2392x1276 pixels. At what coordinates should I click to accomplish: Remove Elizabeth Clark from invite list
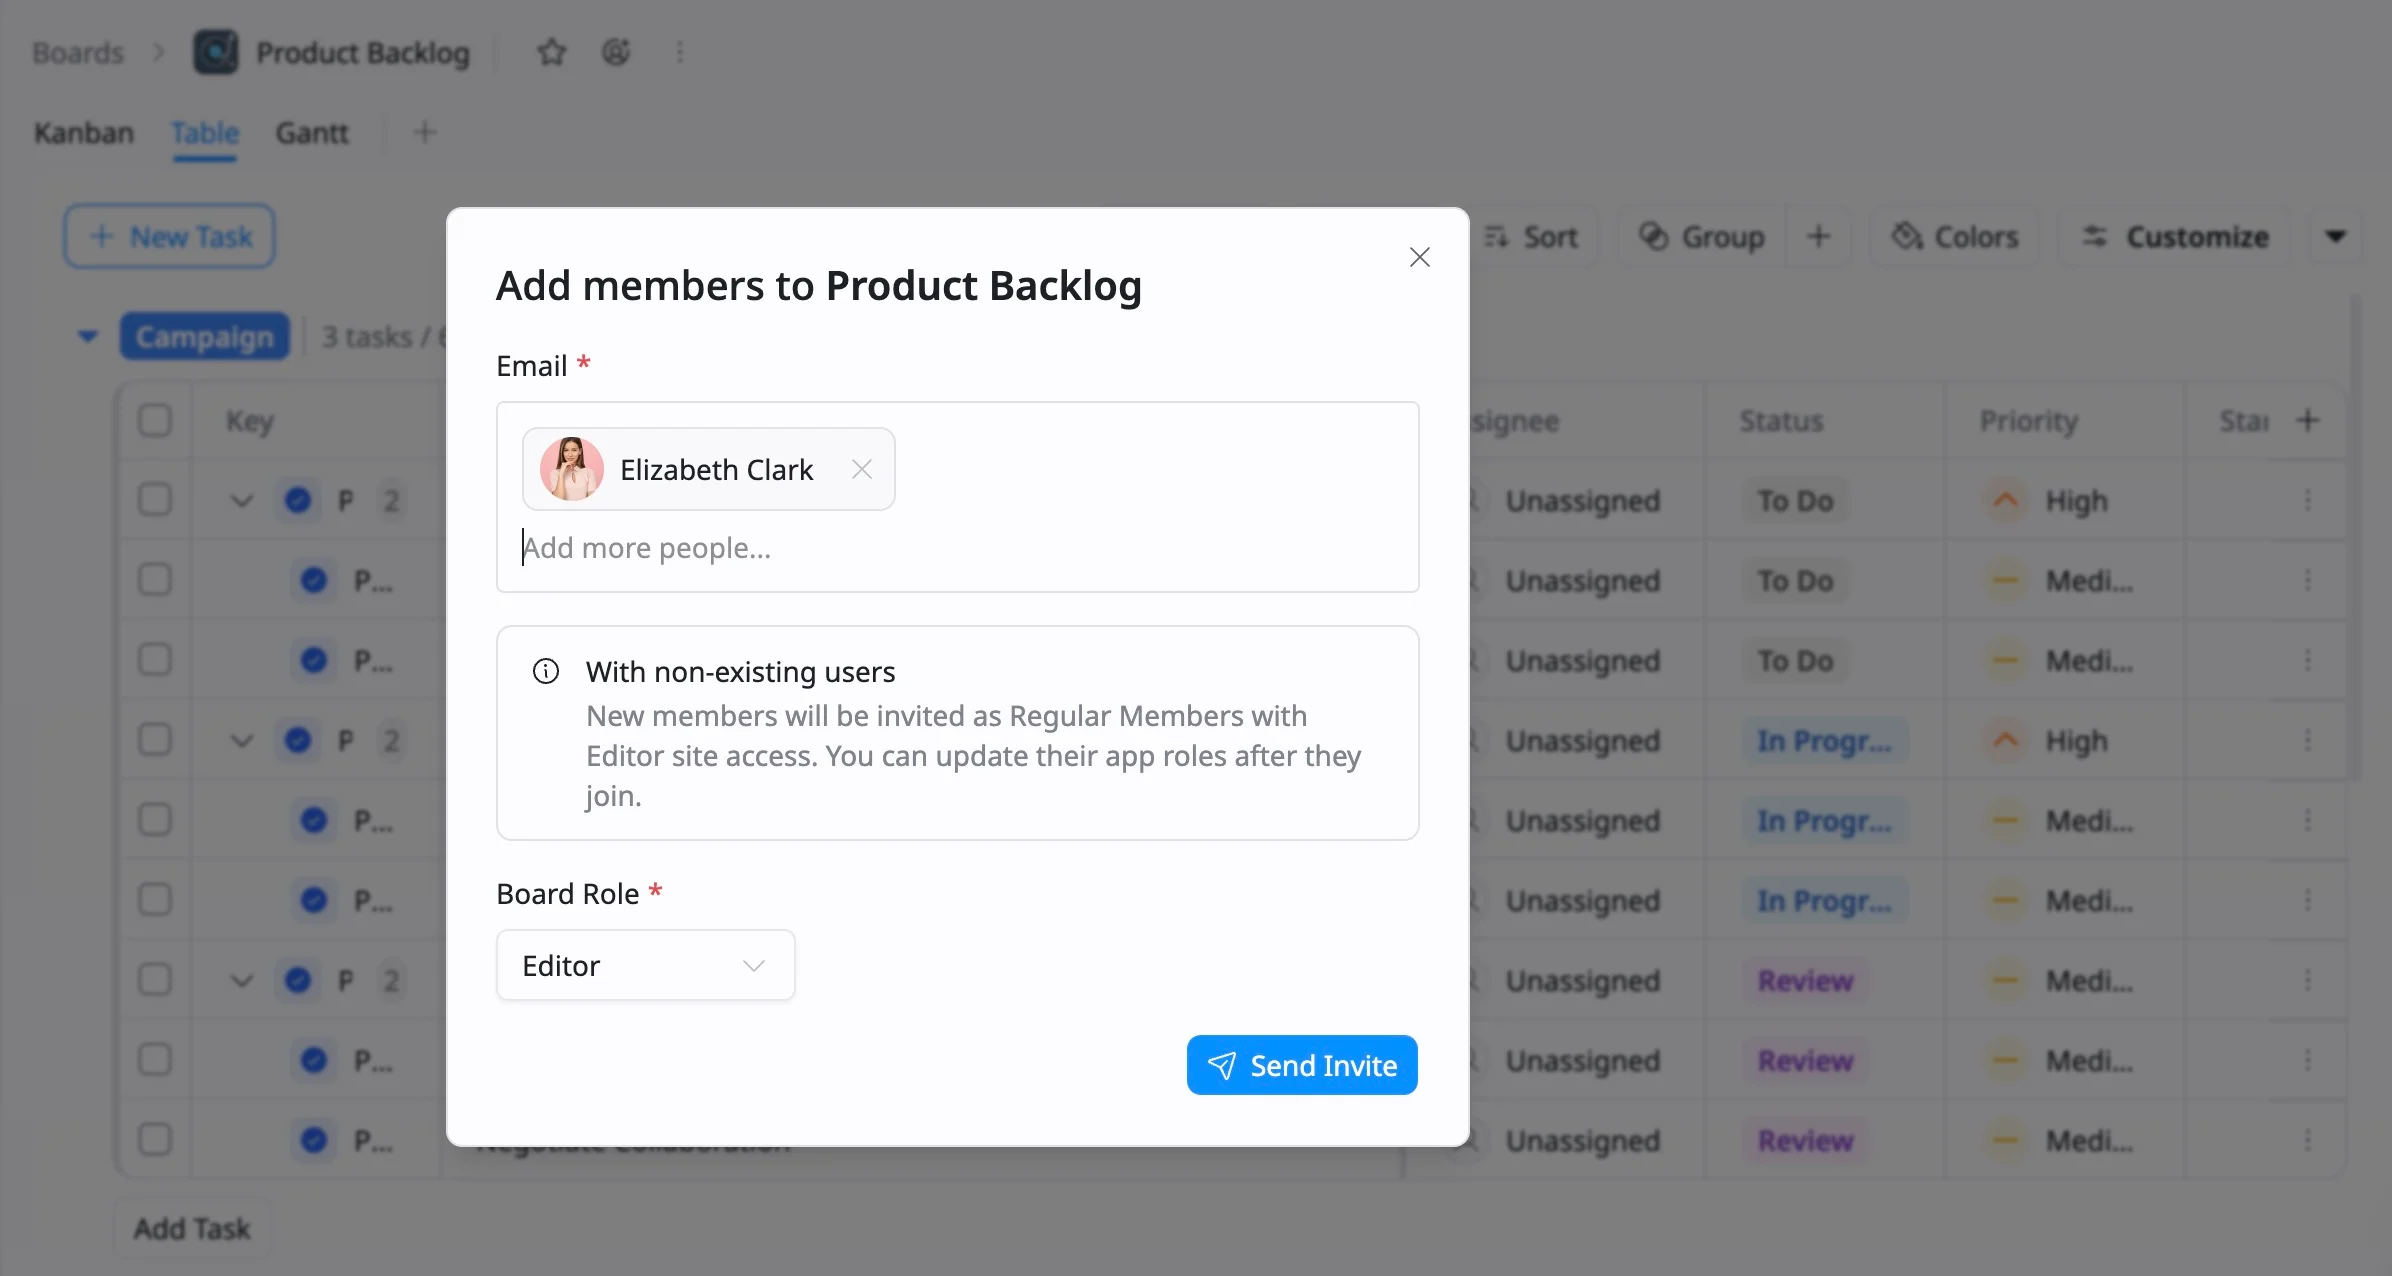(862, 469)
